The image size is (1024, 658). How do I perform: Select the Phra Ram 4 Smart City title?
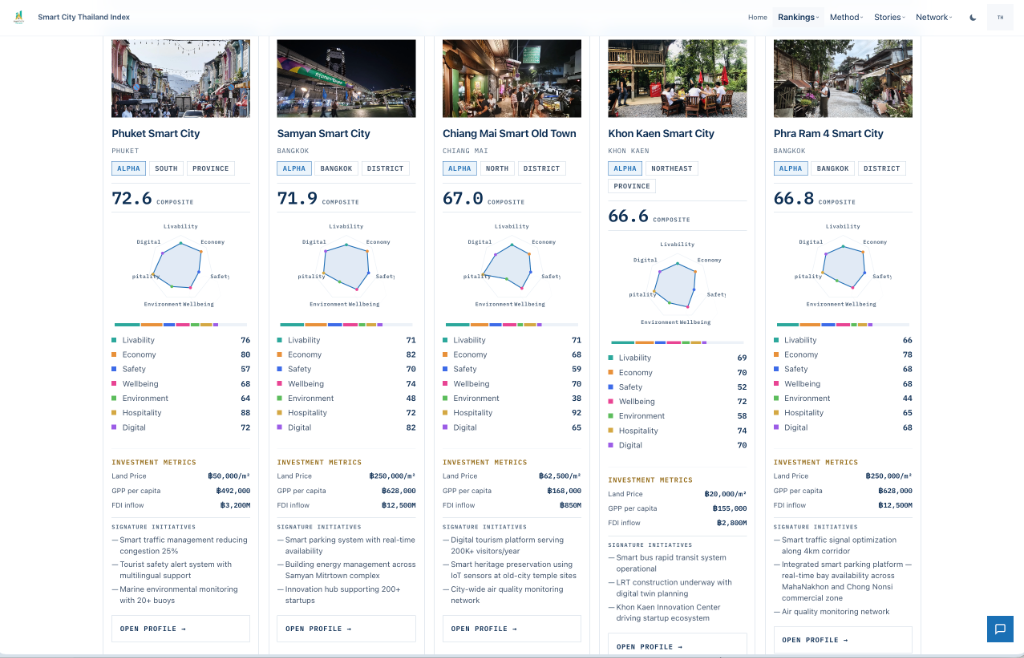[x=828, y=133]
